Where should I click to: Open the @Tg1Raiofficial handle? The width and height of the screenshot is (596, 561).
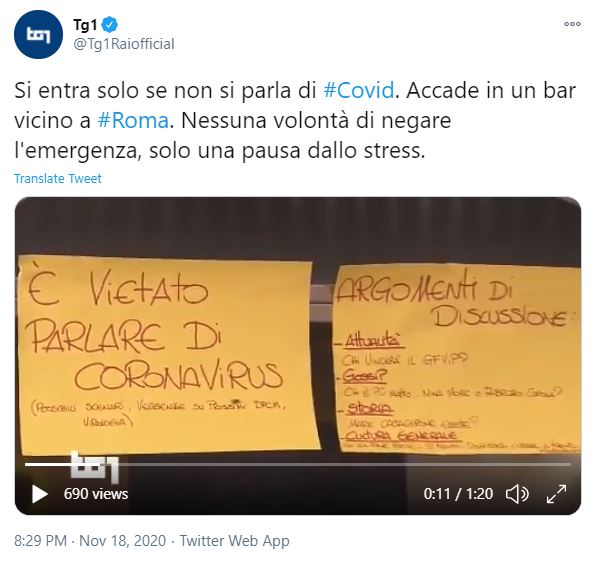[124, 44]
